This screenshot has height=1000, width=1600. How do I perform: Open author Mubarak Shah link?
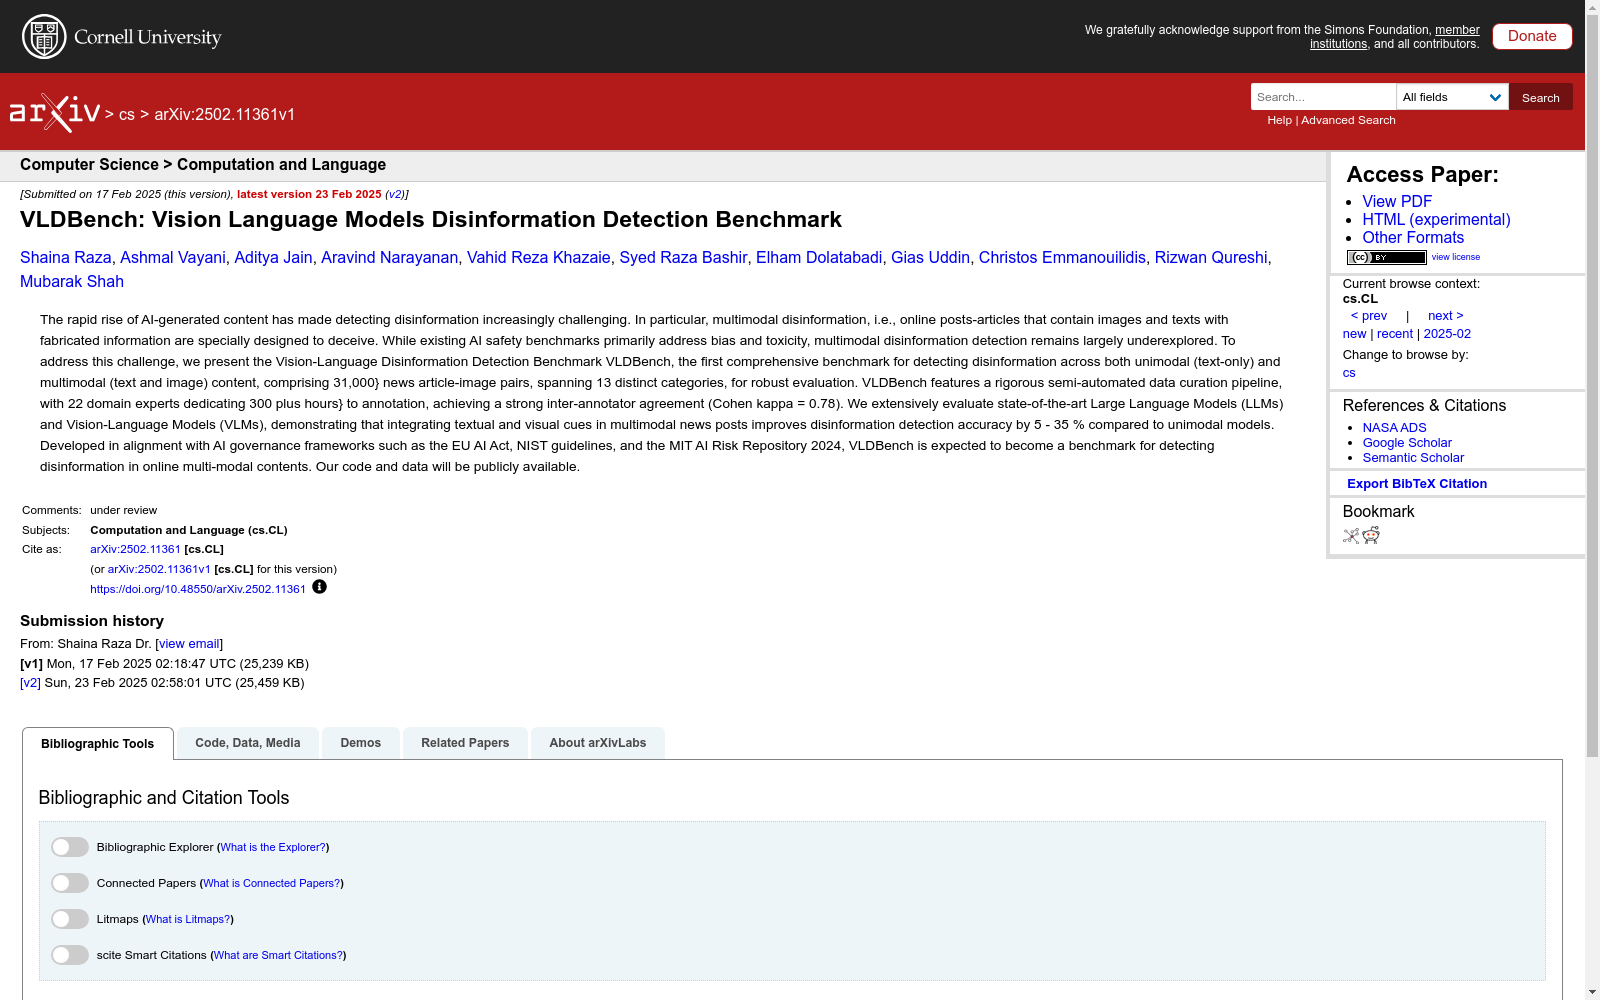tap(72, 281)
